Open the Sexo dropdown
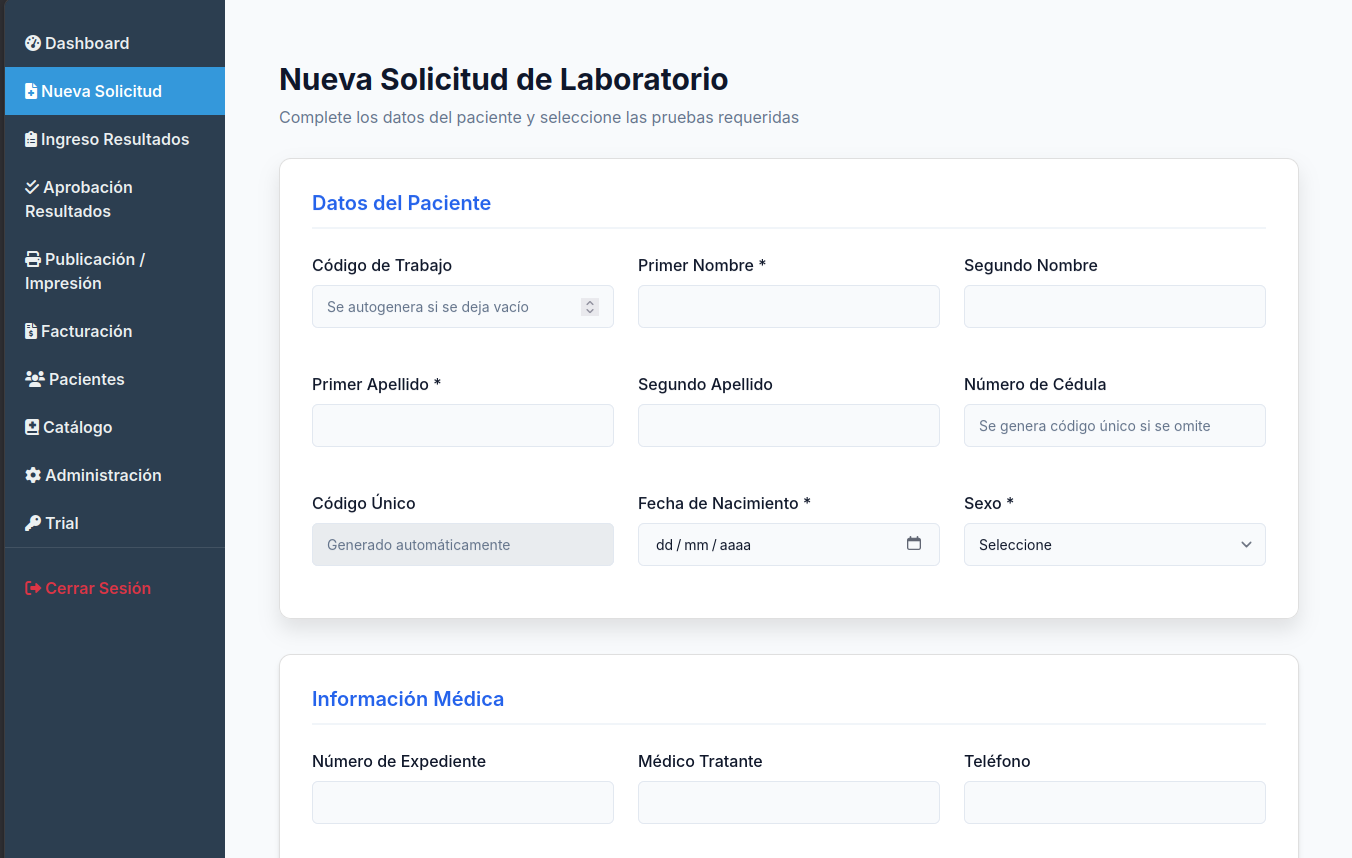This screenshot has height=858, width=1352. [1115, 545]
